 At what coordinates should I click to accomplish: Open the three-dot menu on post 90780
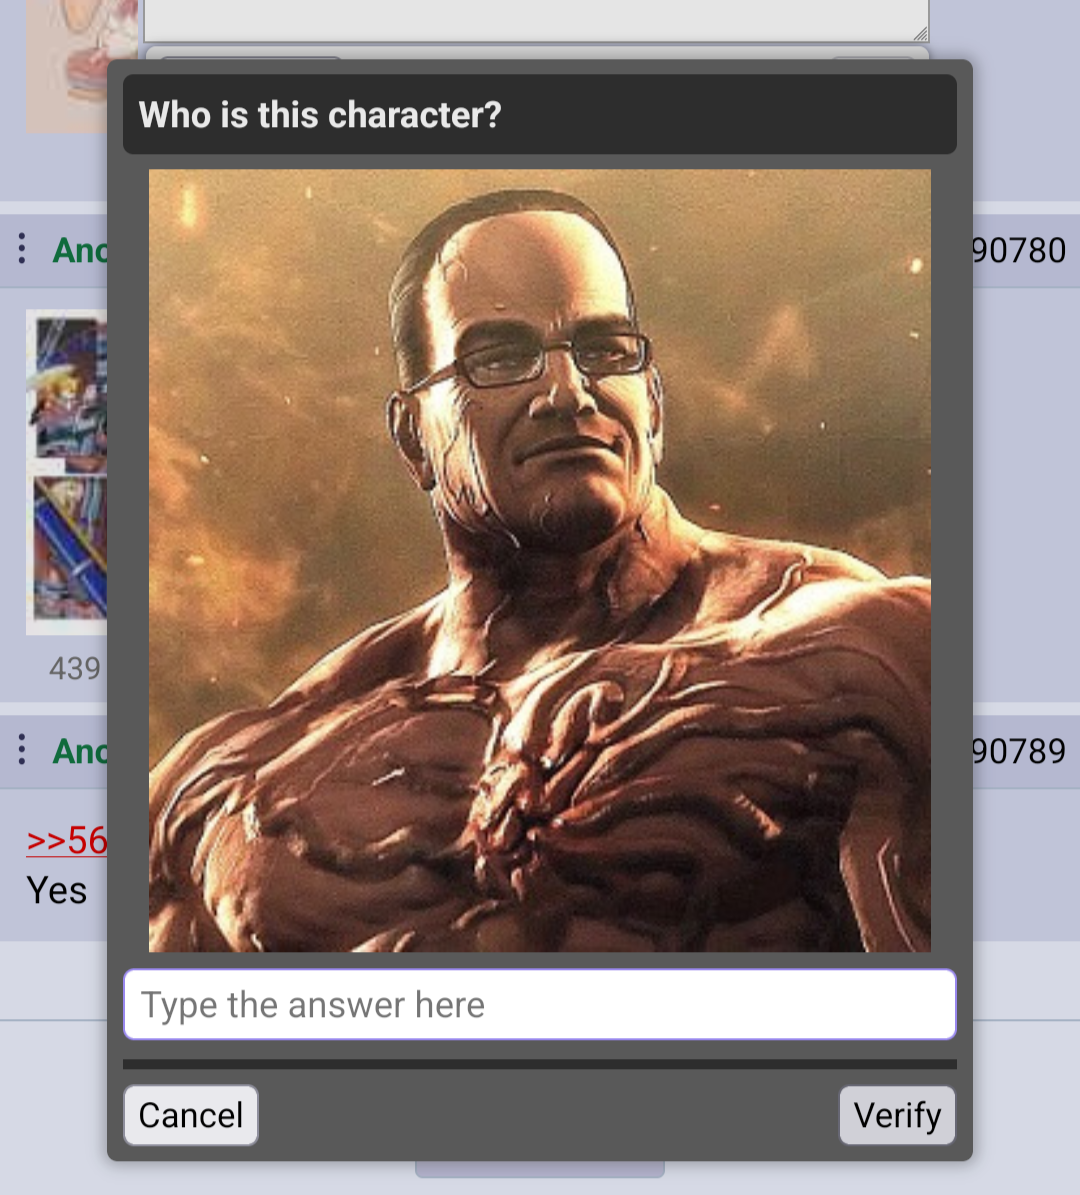tap(22, 249)
